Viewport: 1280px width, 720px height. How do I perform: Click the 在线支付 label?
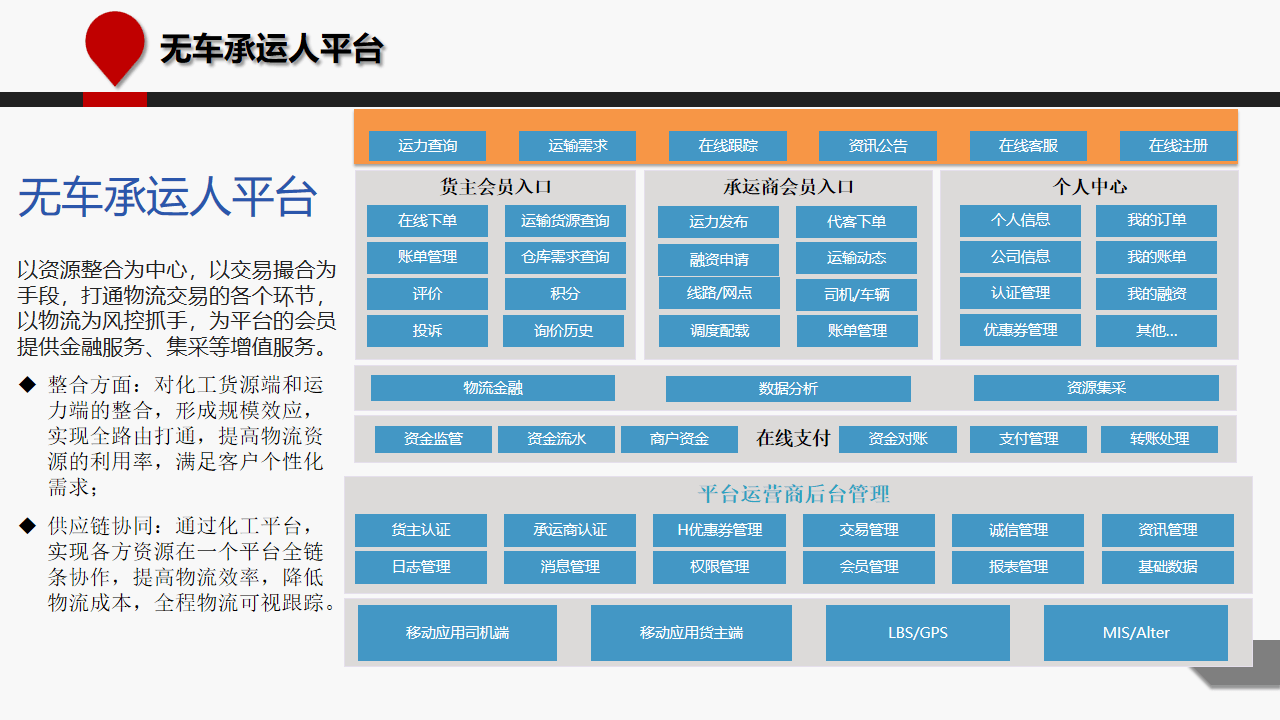793,439
